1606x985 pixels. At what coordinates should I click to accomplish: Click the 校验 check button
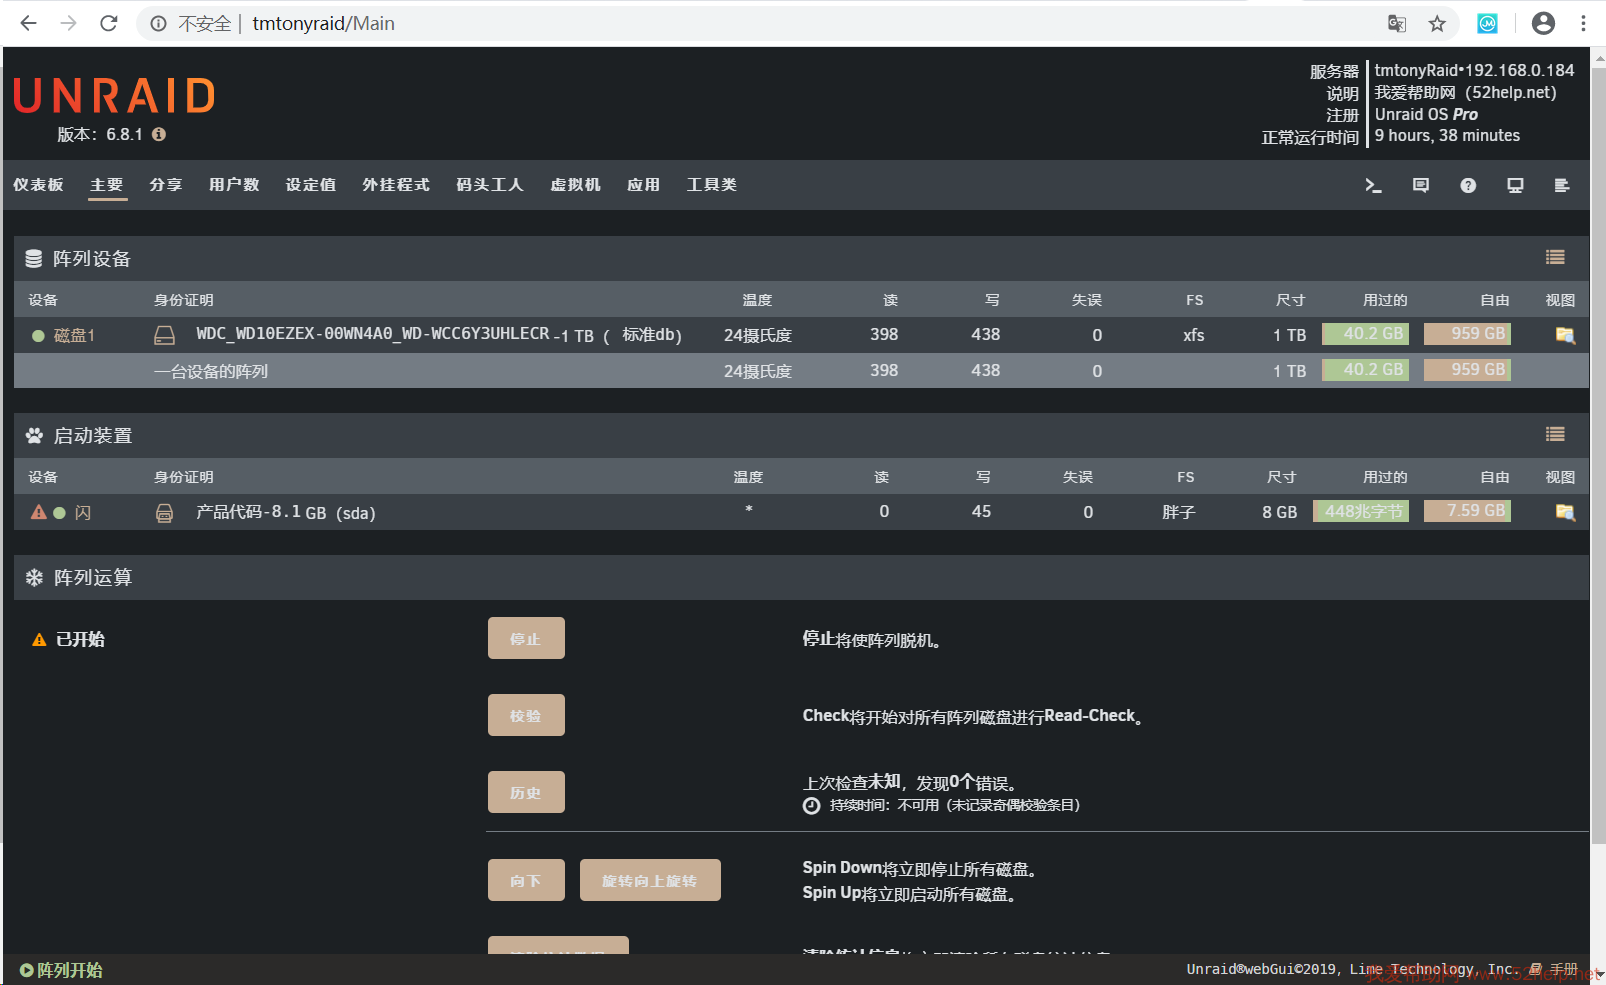point(526,715)
